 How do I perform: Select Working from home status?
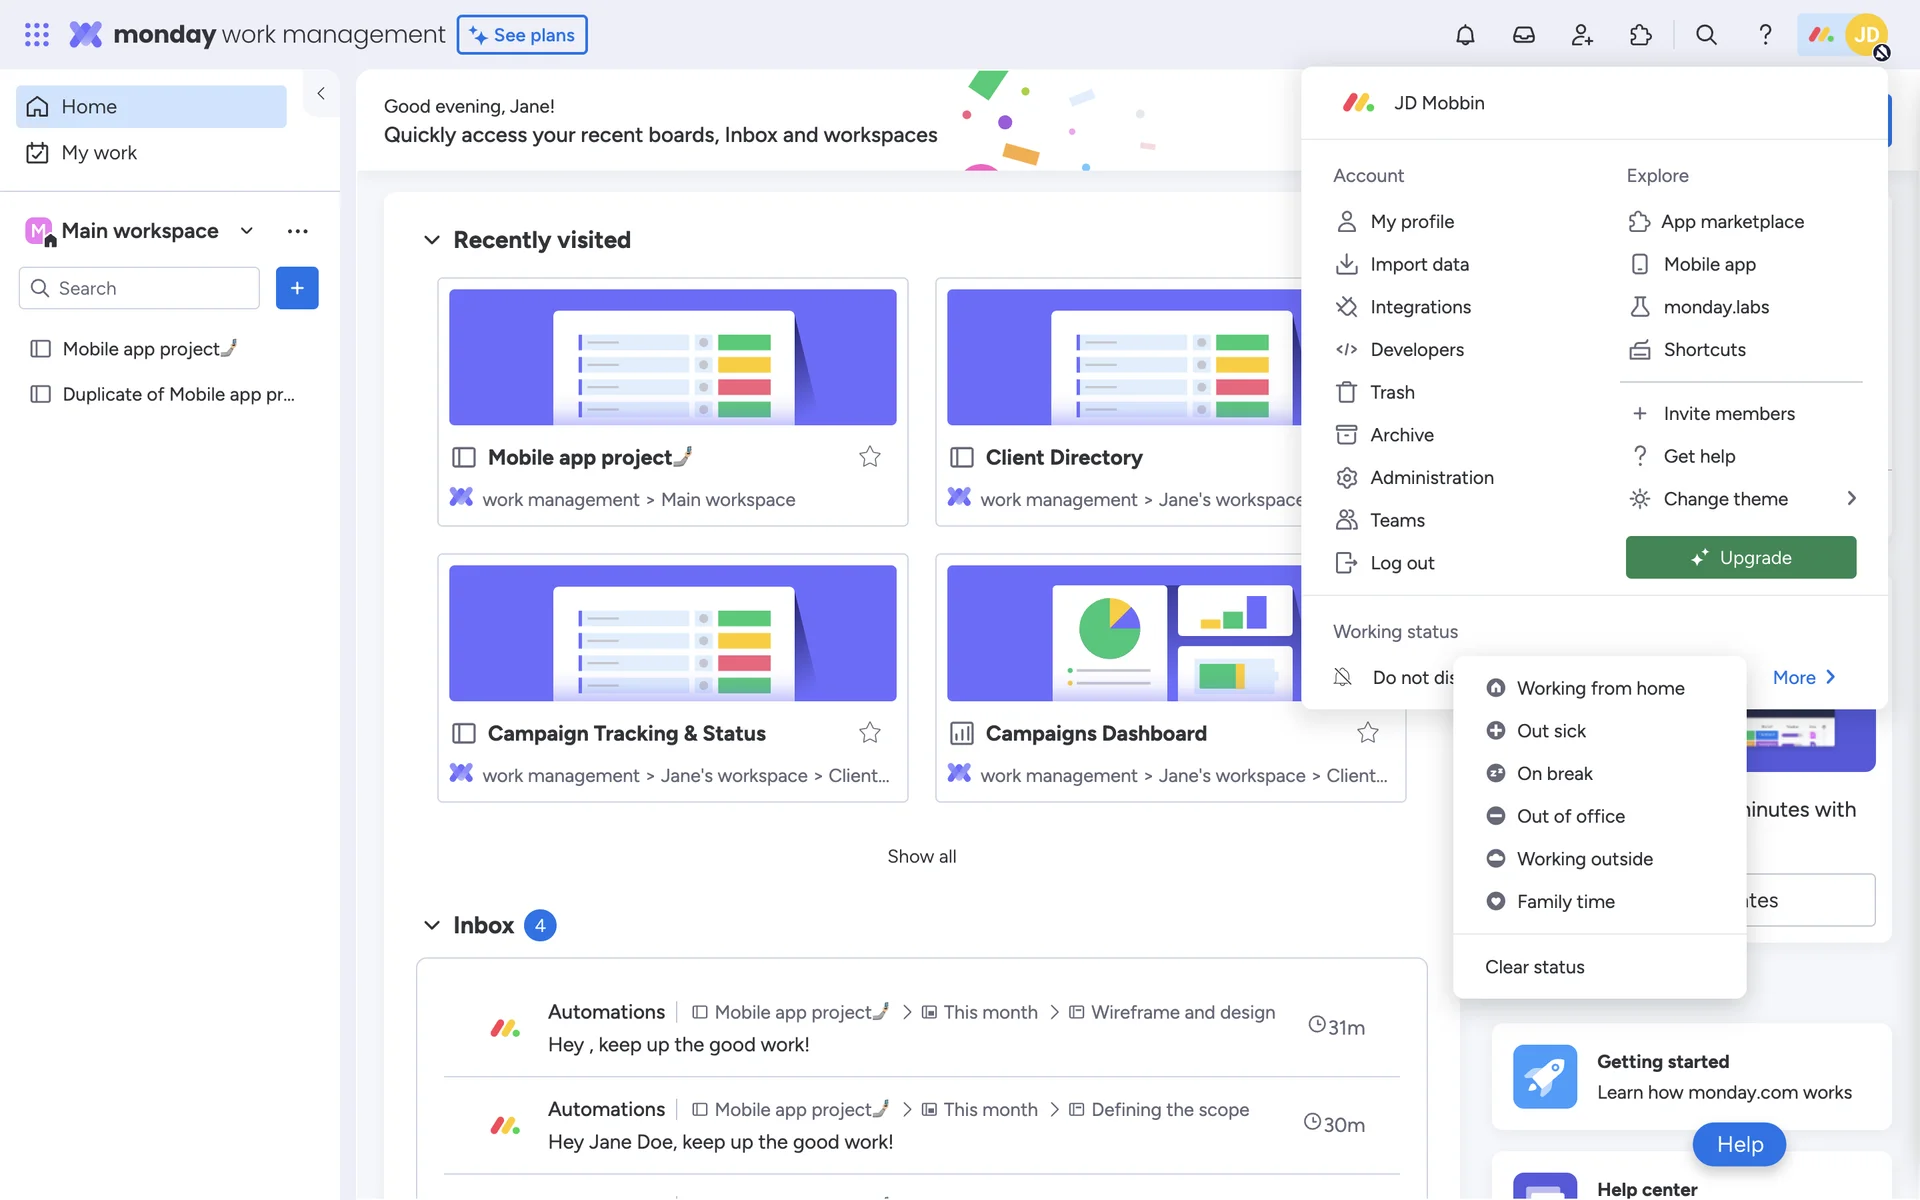1599,688
